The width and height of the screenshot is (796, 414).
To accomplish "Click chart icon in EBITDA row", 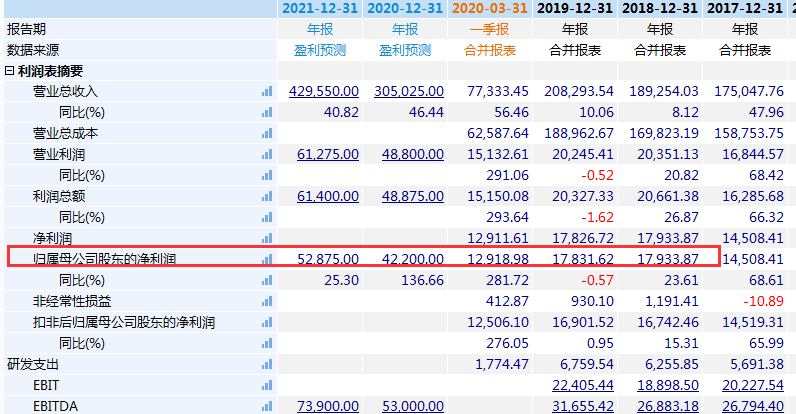I will [267, 406].
